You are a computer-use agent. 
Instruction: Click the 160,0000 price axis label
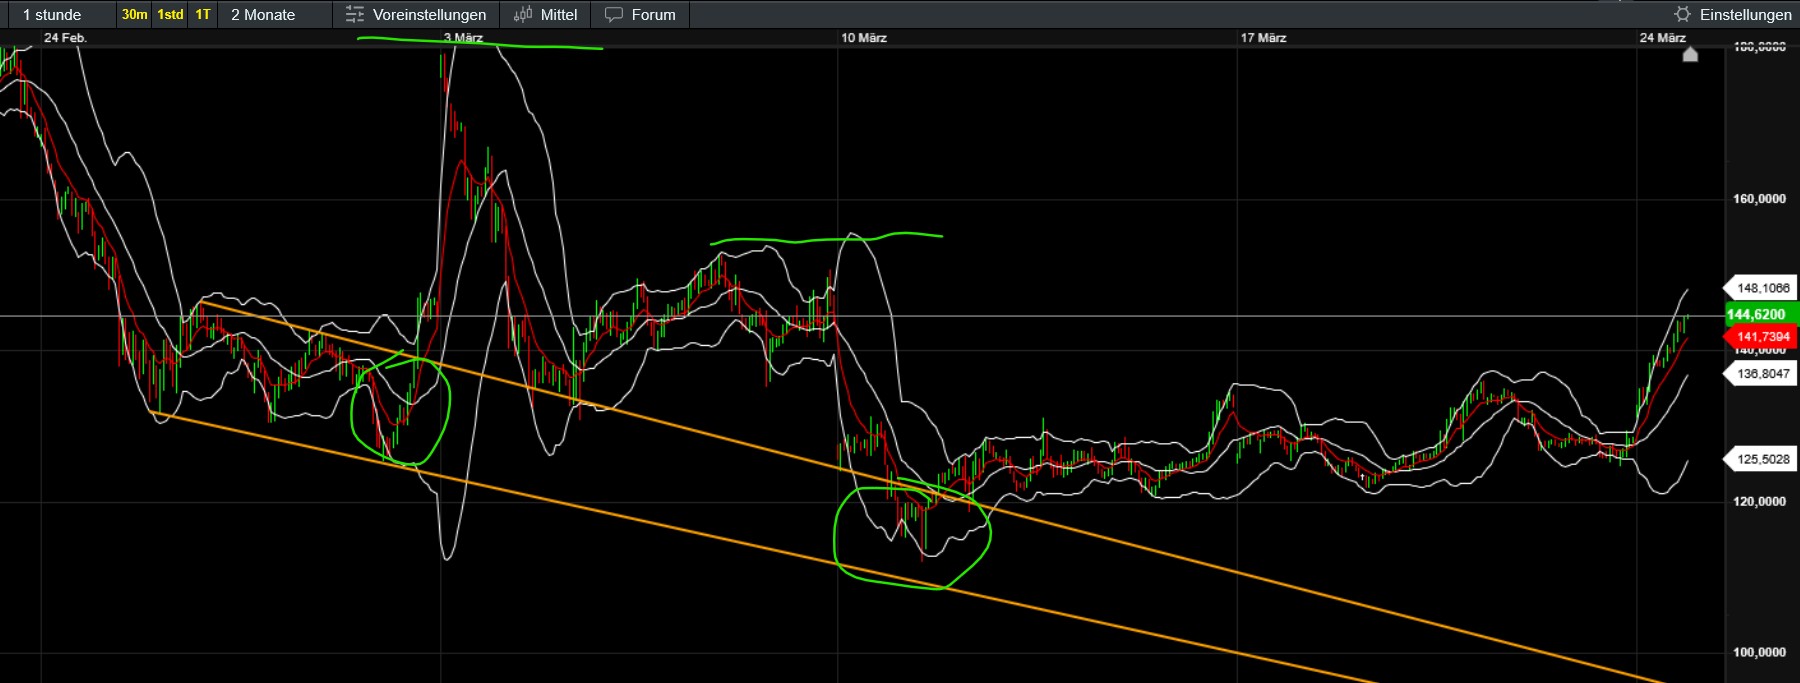pyautogui.click(x=1759, y=198)
